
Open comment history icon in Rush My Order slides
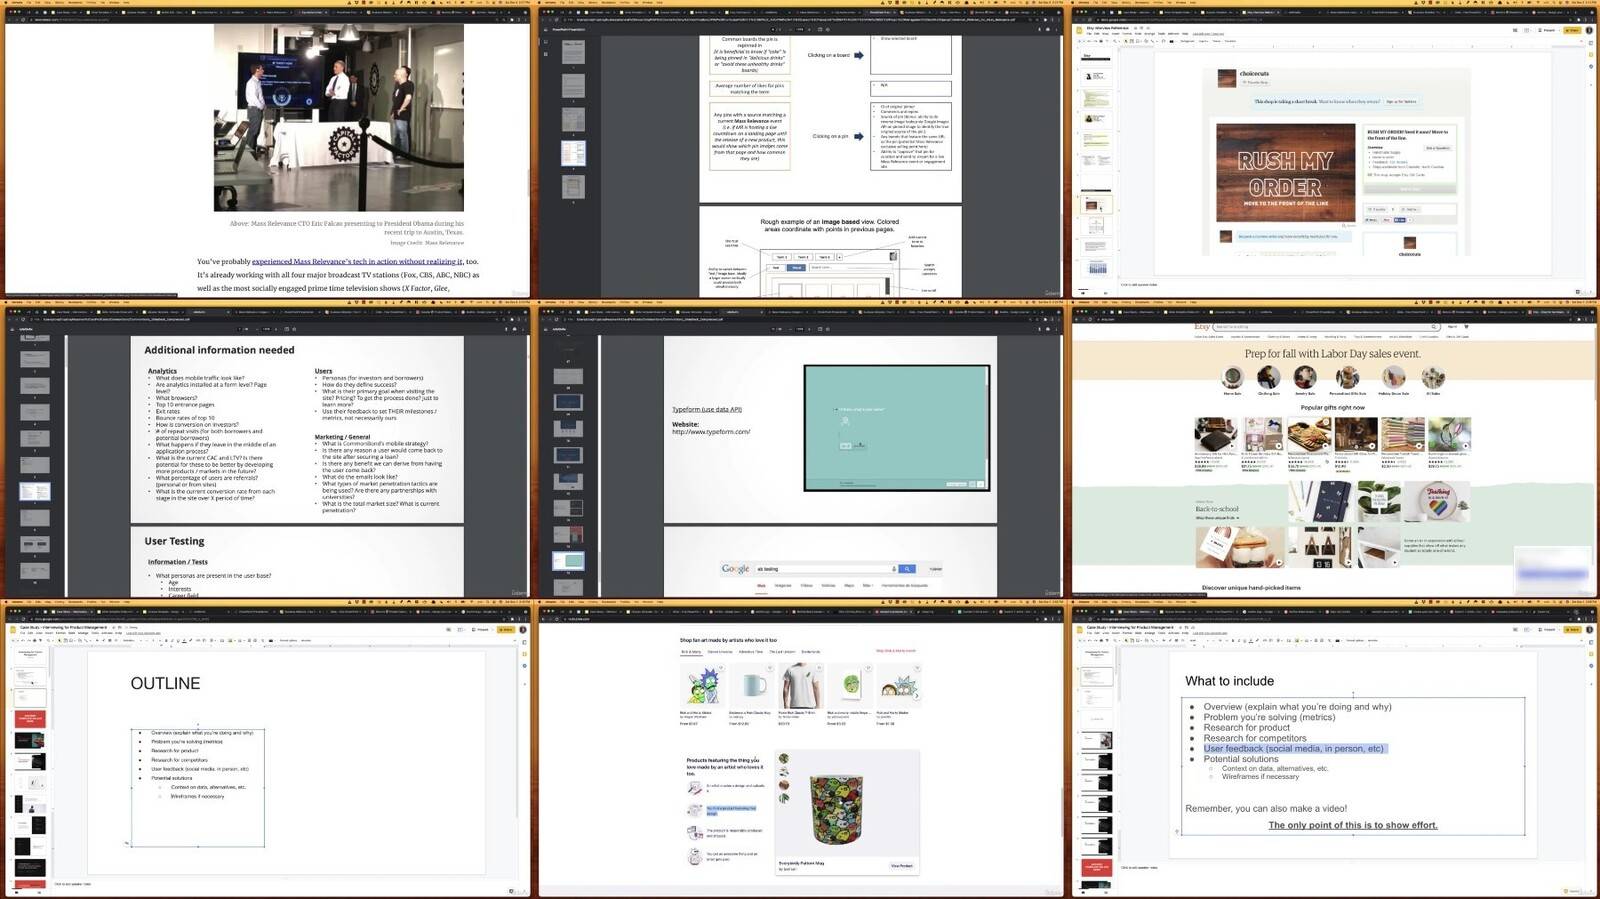[x=1515, y=30]
